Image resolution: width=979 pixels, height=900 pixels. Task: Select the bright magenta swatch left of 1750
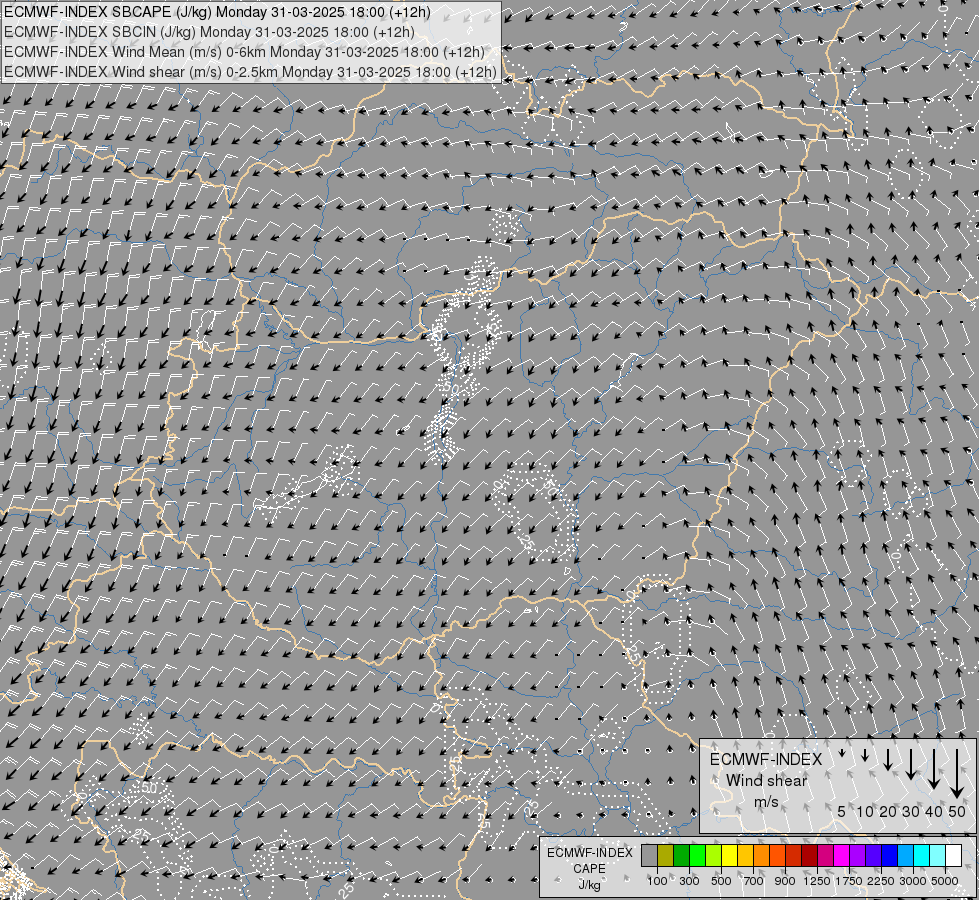[x=842, y=856]
